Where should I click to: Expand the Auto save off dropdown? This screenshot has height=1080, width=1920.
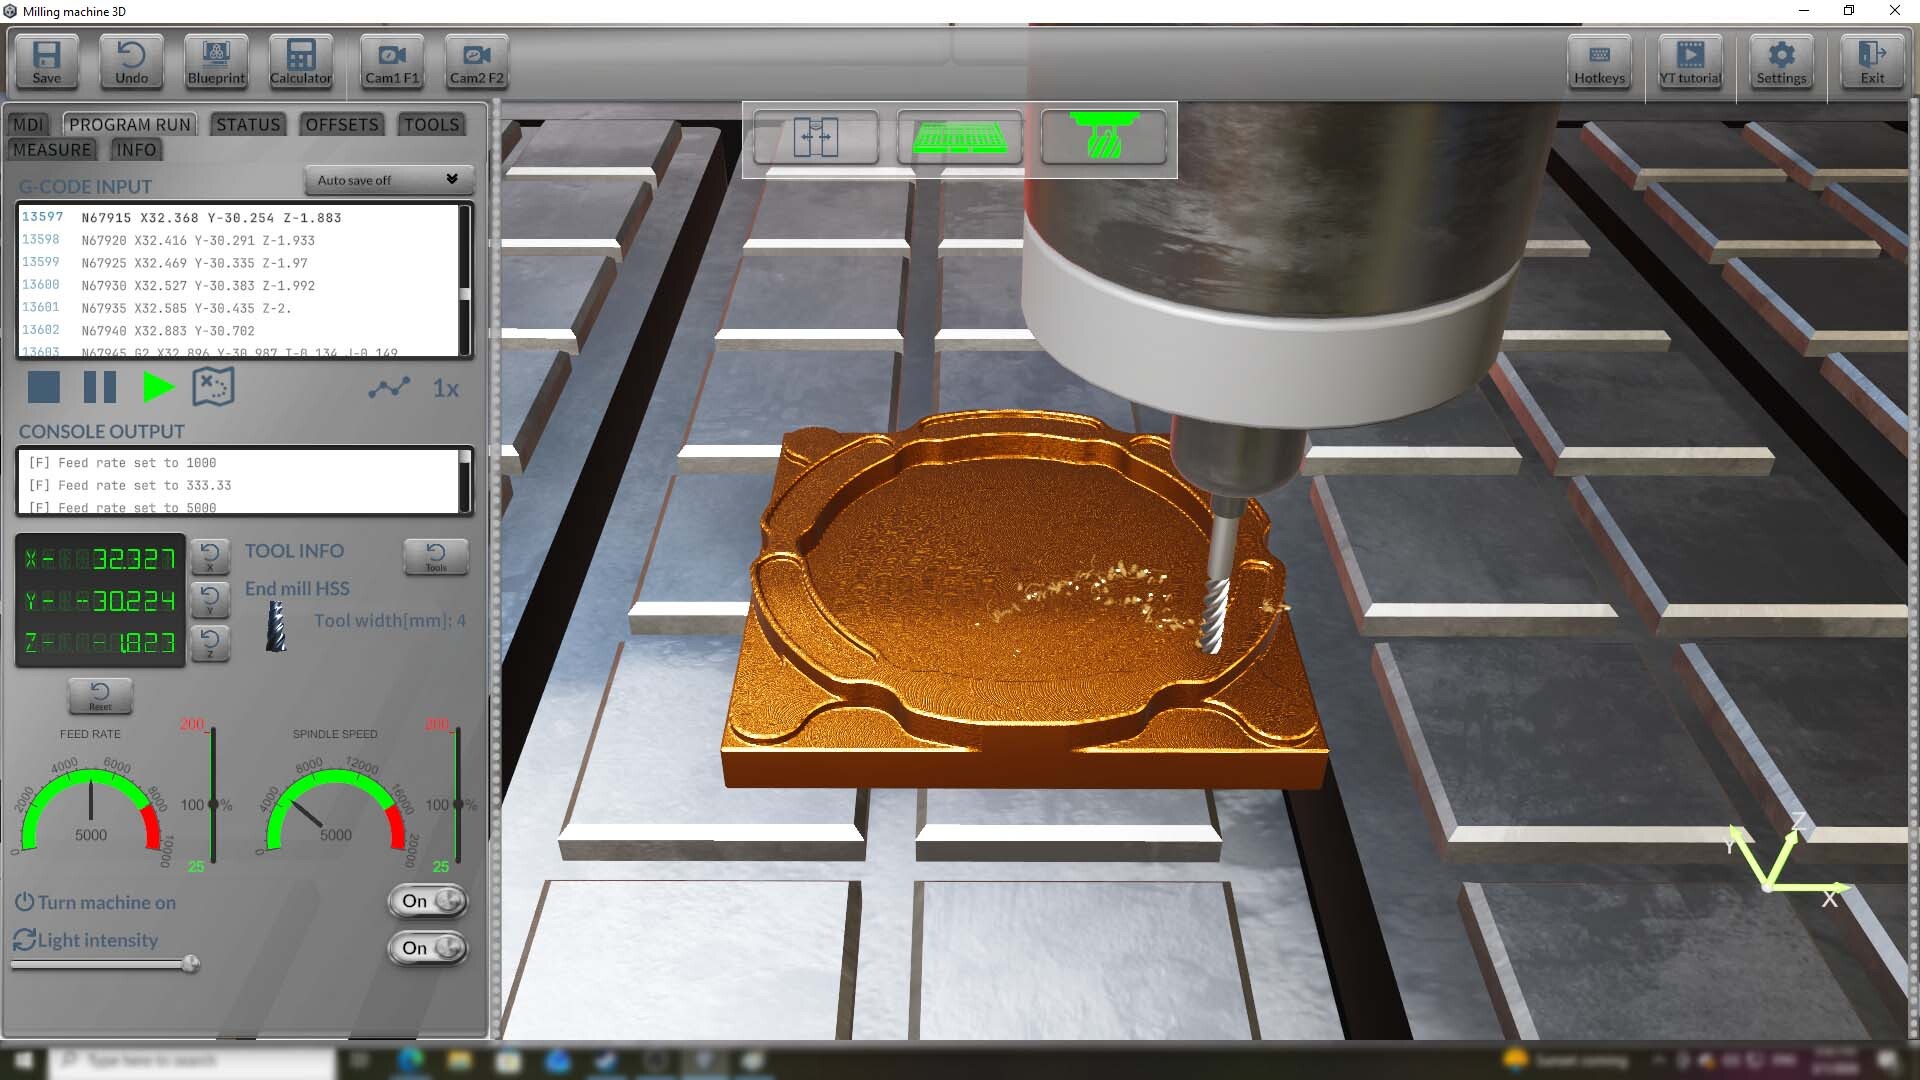[388, 180]
